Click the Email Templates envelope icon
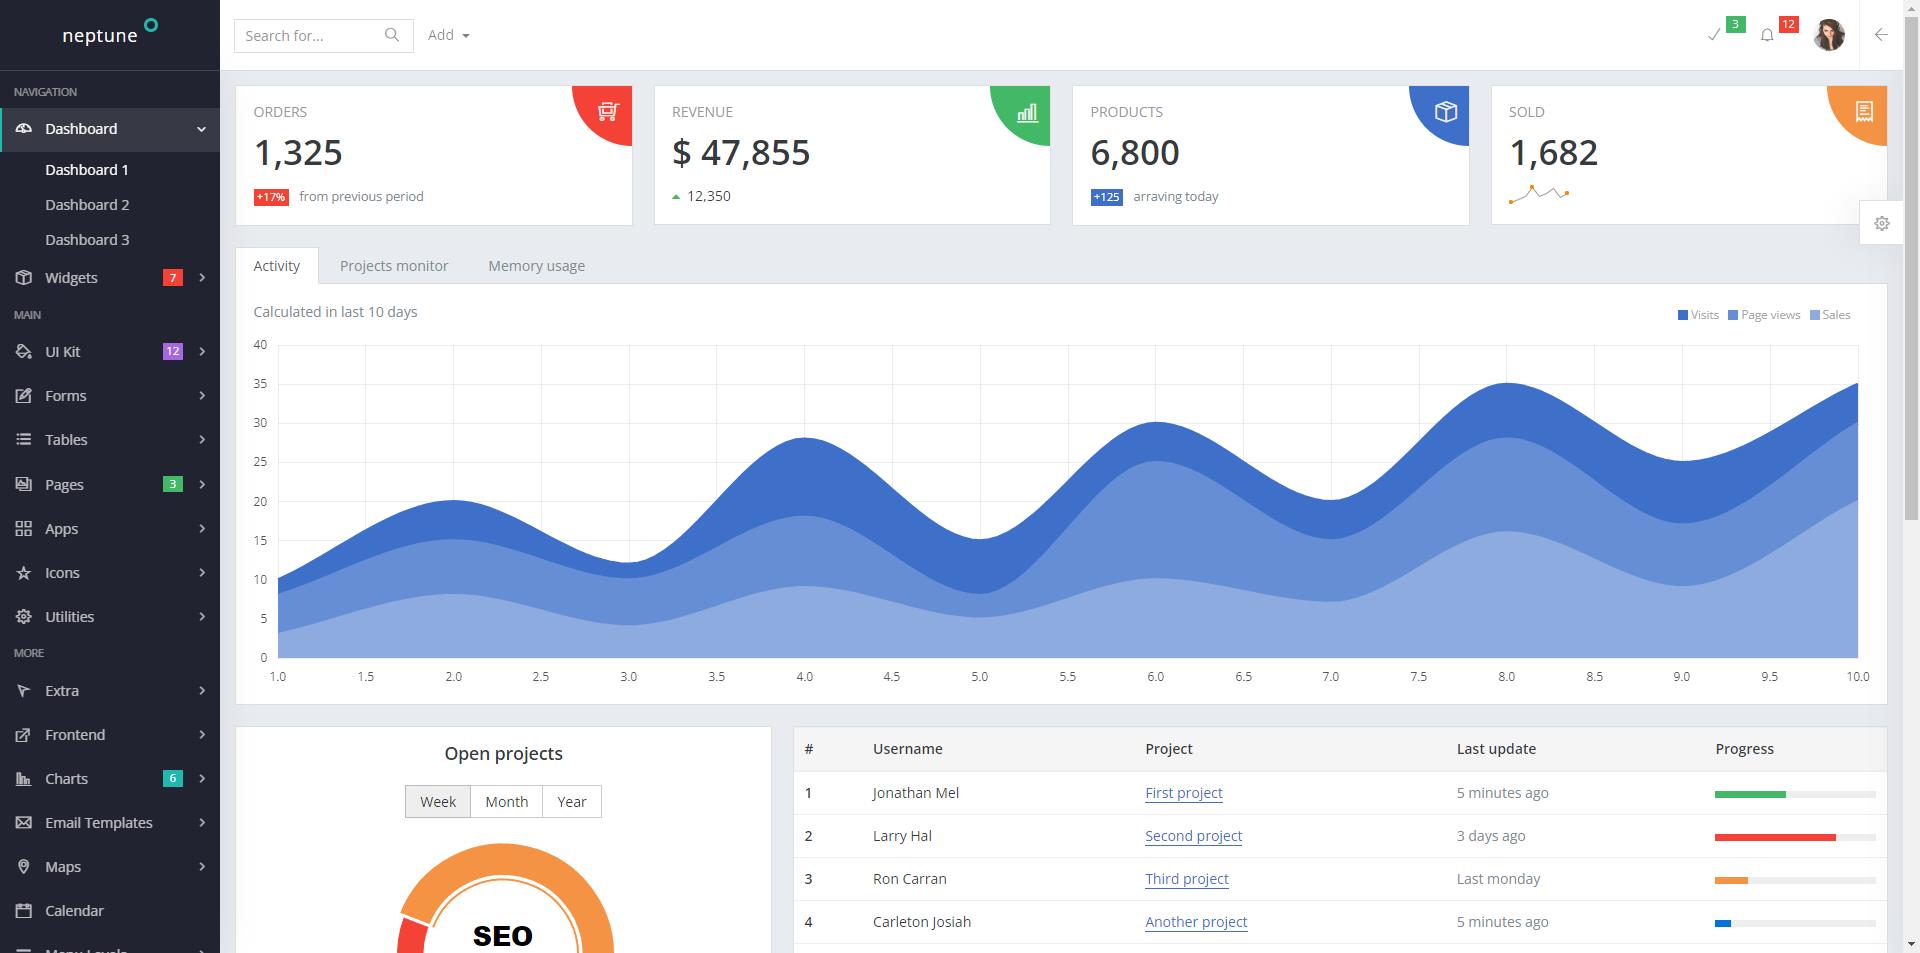Image resolution: width=1920 pixels, height=953 pixels. click(24, 822)
